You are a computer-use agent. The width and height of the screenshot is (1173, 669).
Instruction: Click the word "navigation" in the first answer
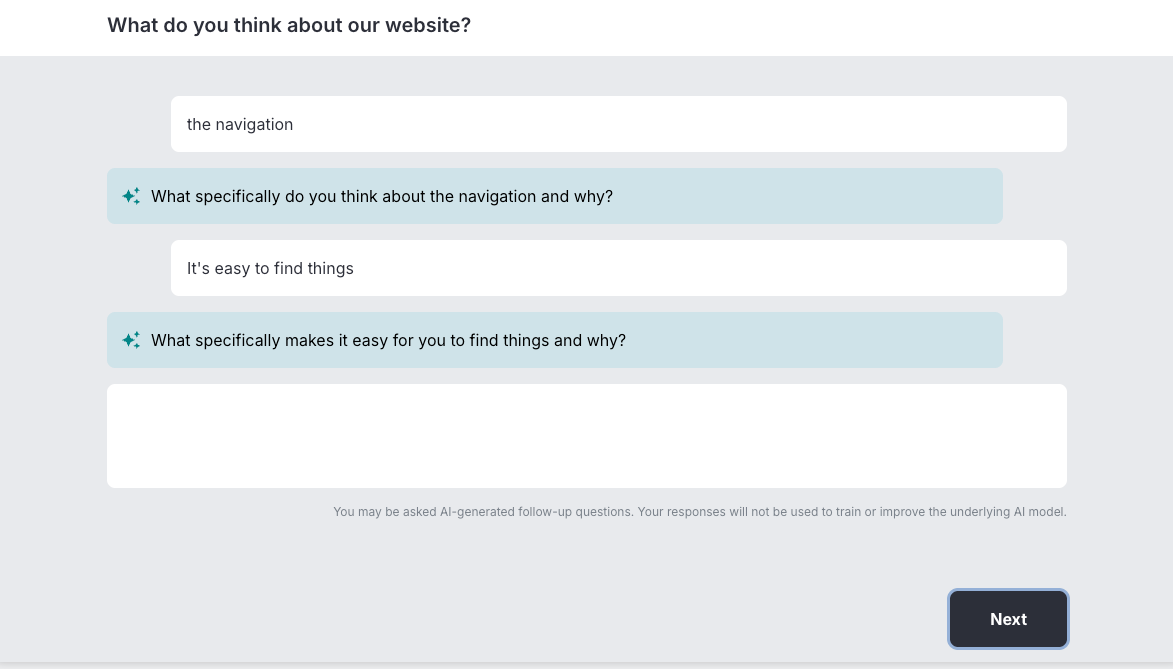pos(254,124)
